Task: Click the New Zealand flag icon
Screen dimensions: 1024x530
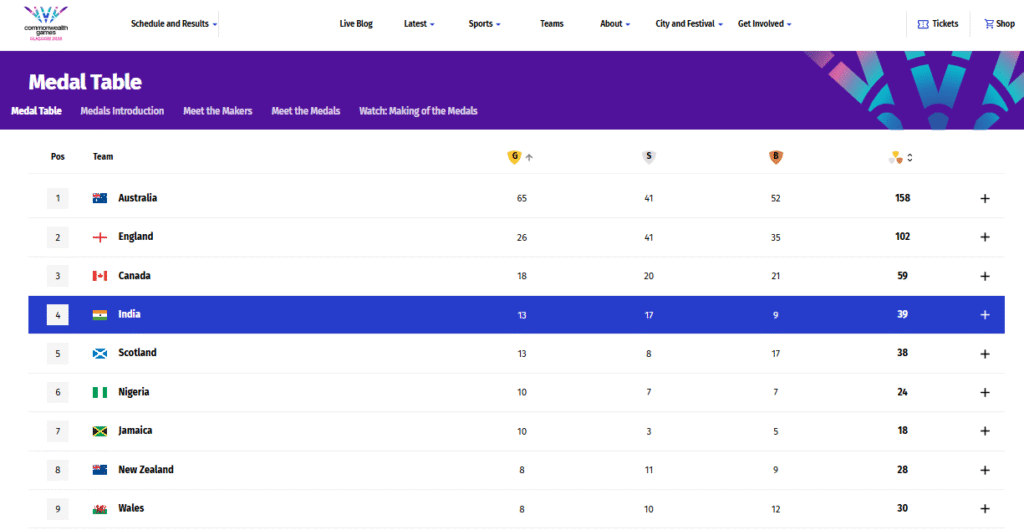Action: pyautogui.click(x=99, y=470)
